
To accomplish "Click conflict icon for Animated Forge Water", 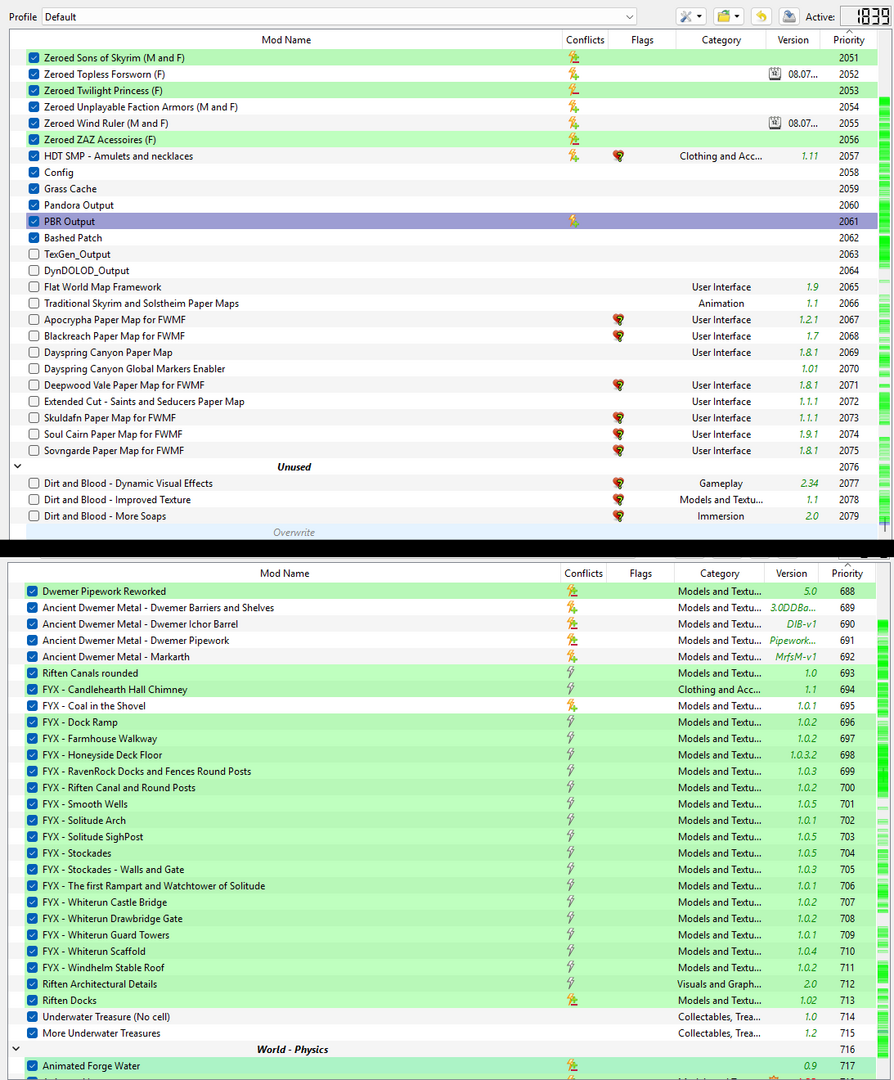I will tap(572, 1066).
